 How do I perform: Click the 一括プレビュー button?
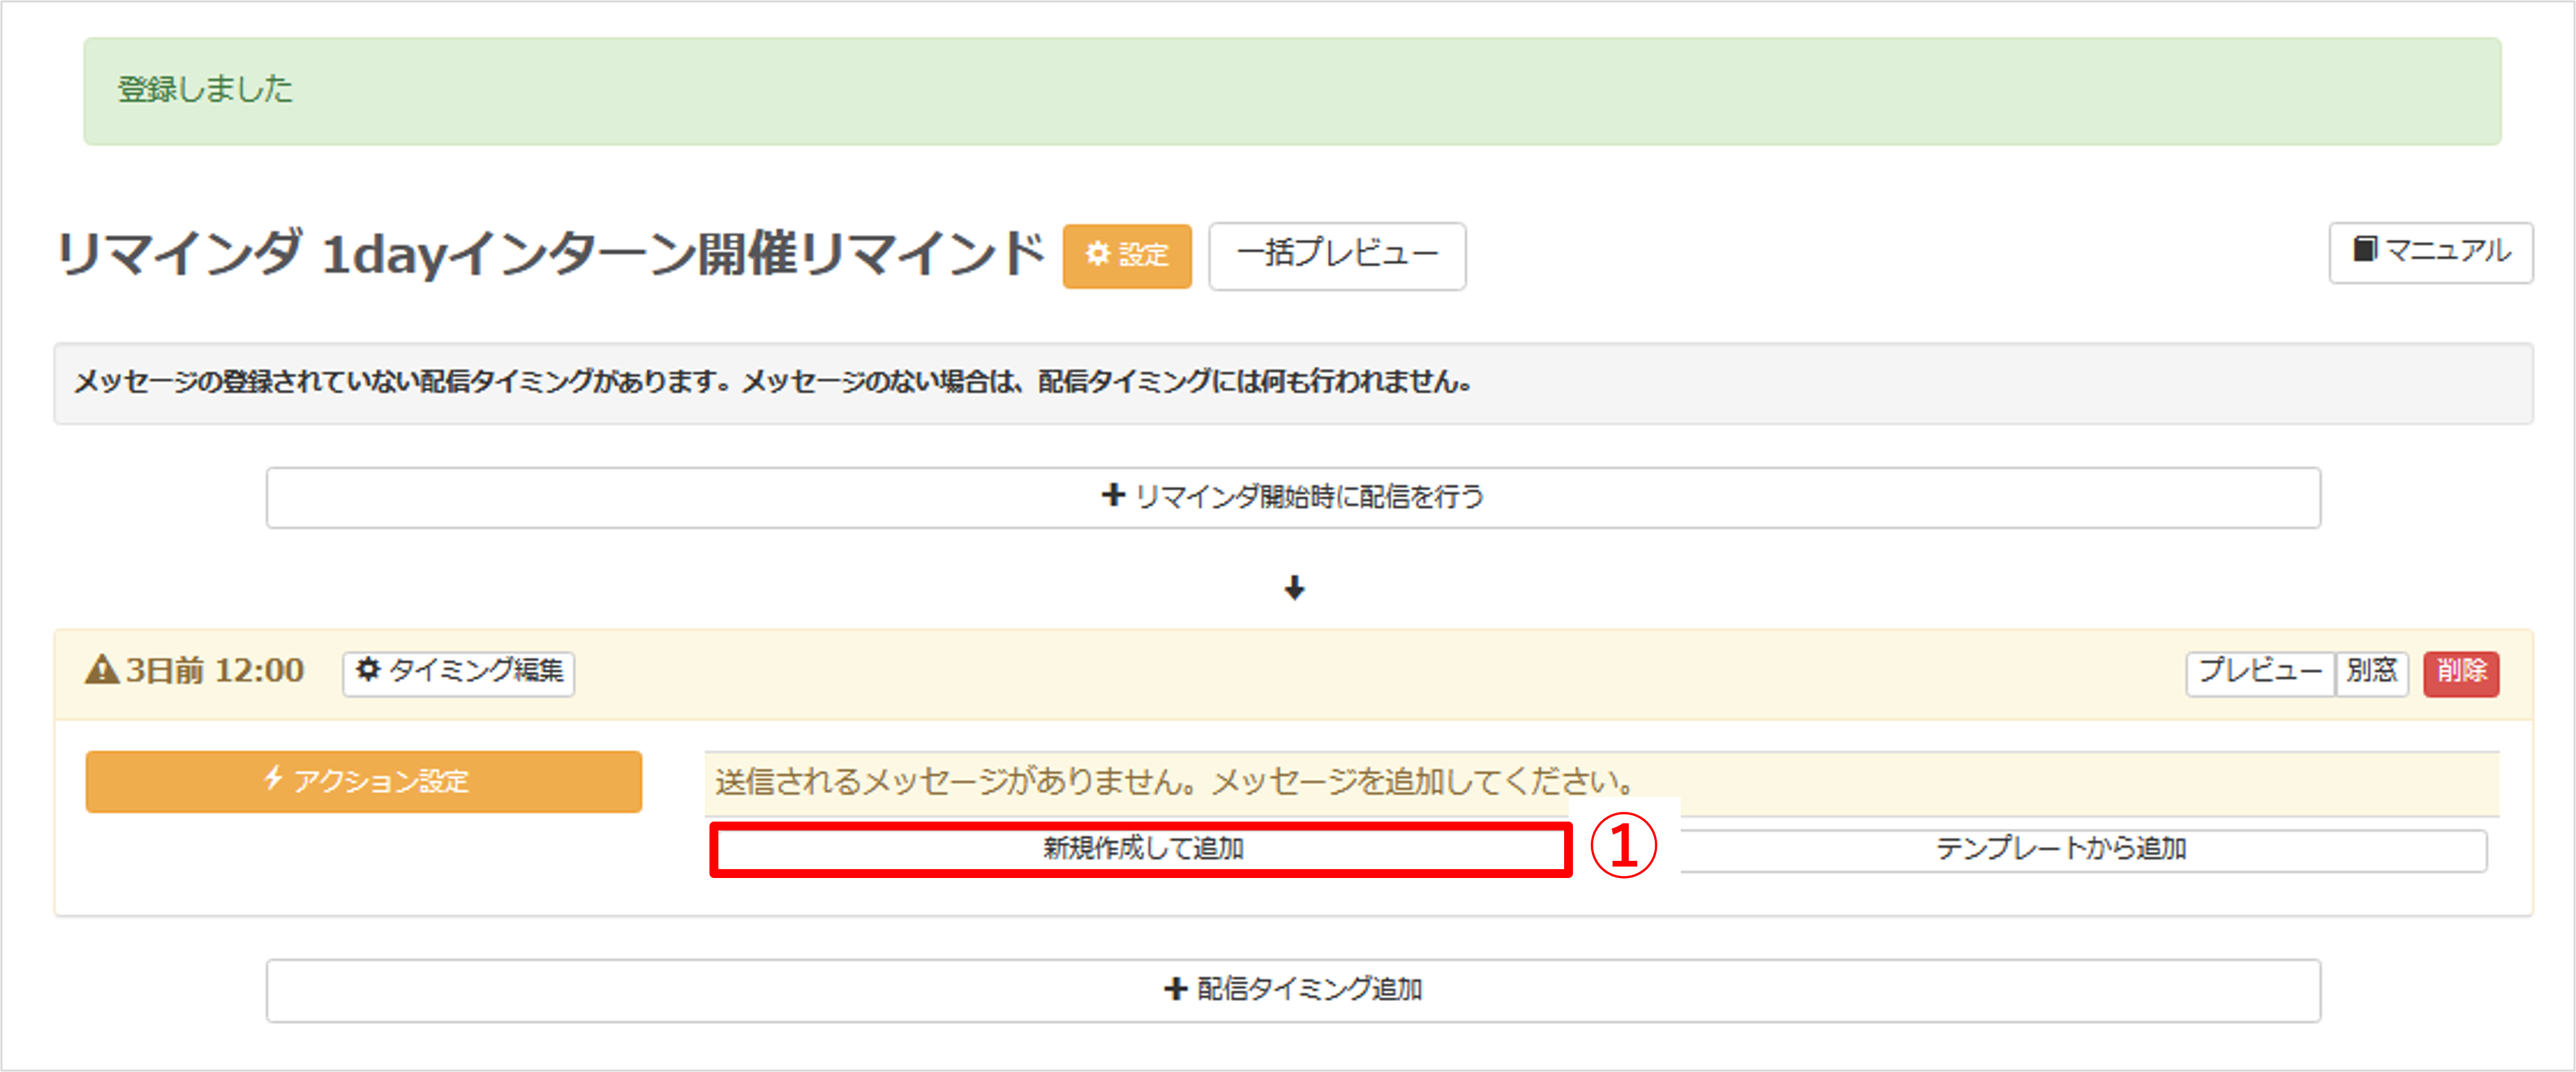[1337, 256]
